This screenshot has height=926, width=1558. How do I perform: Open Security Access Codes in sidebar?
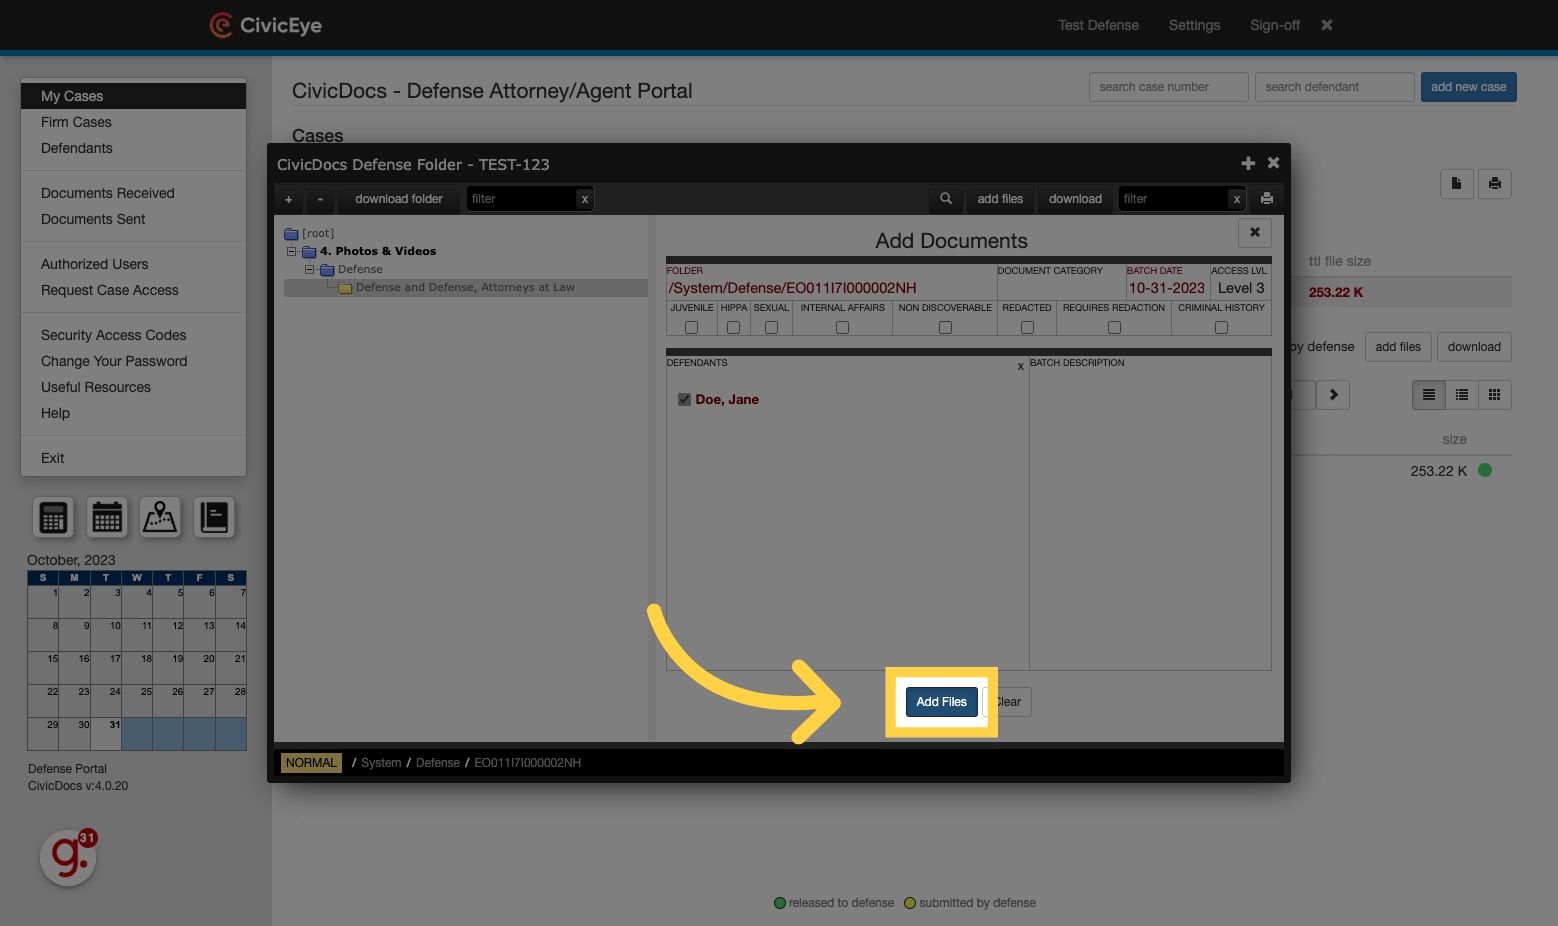(133, 335)
